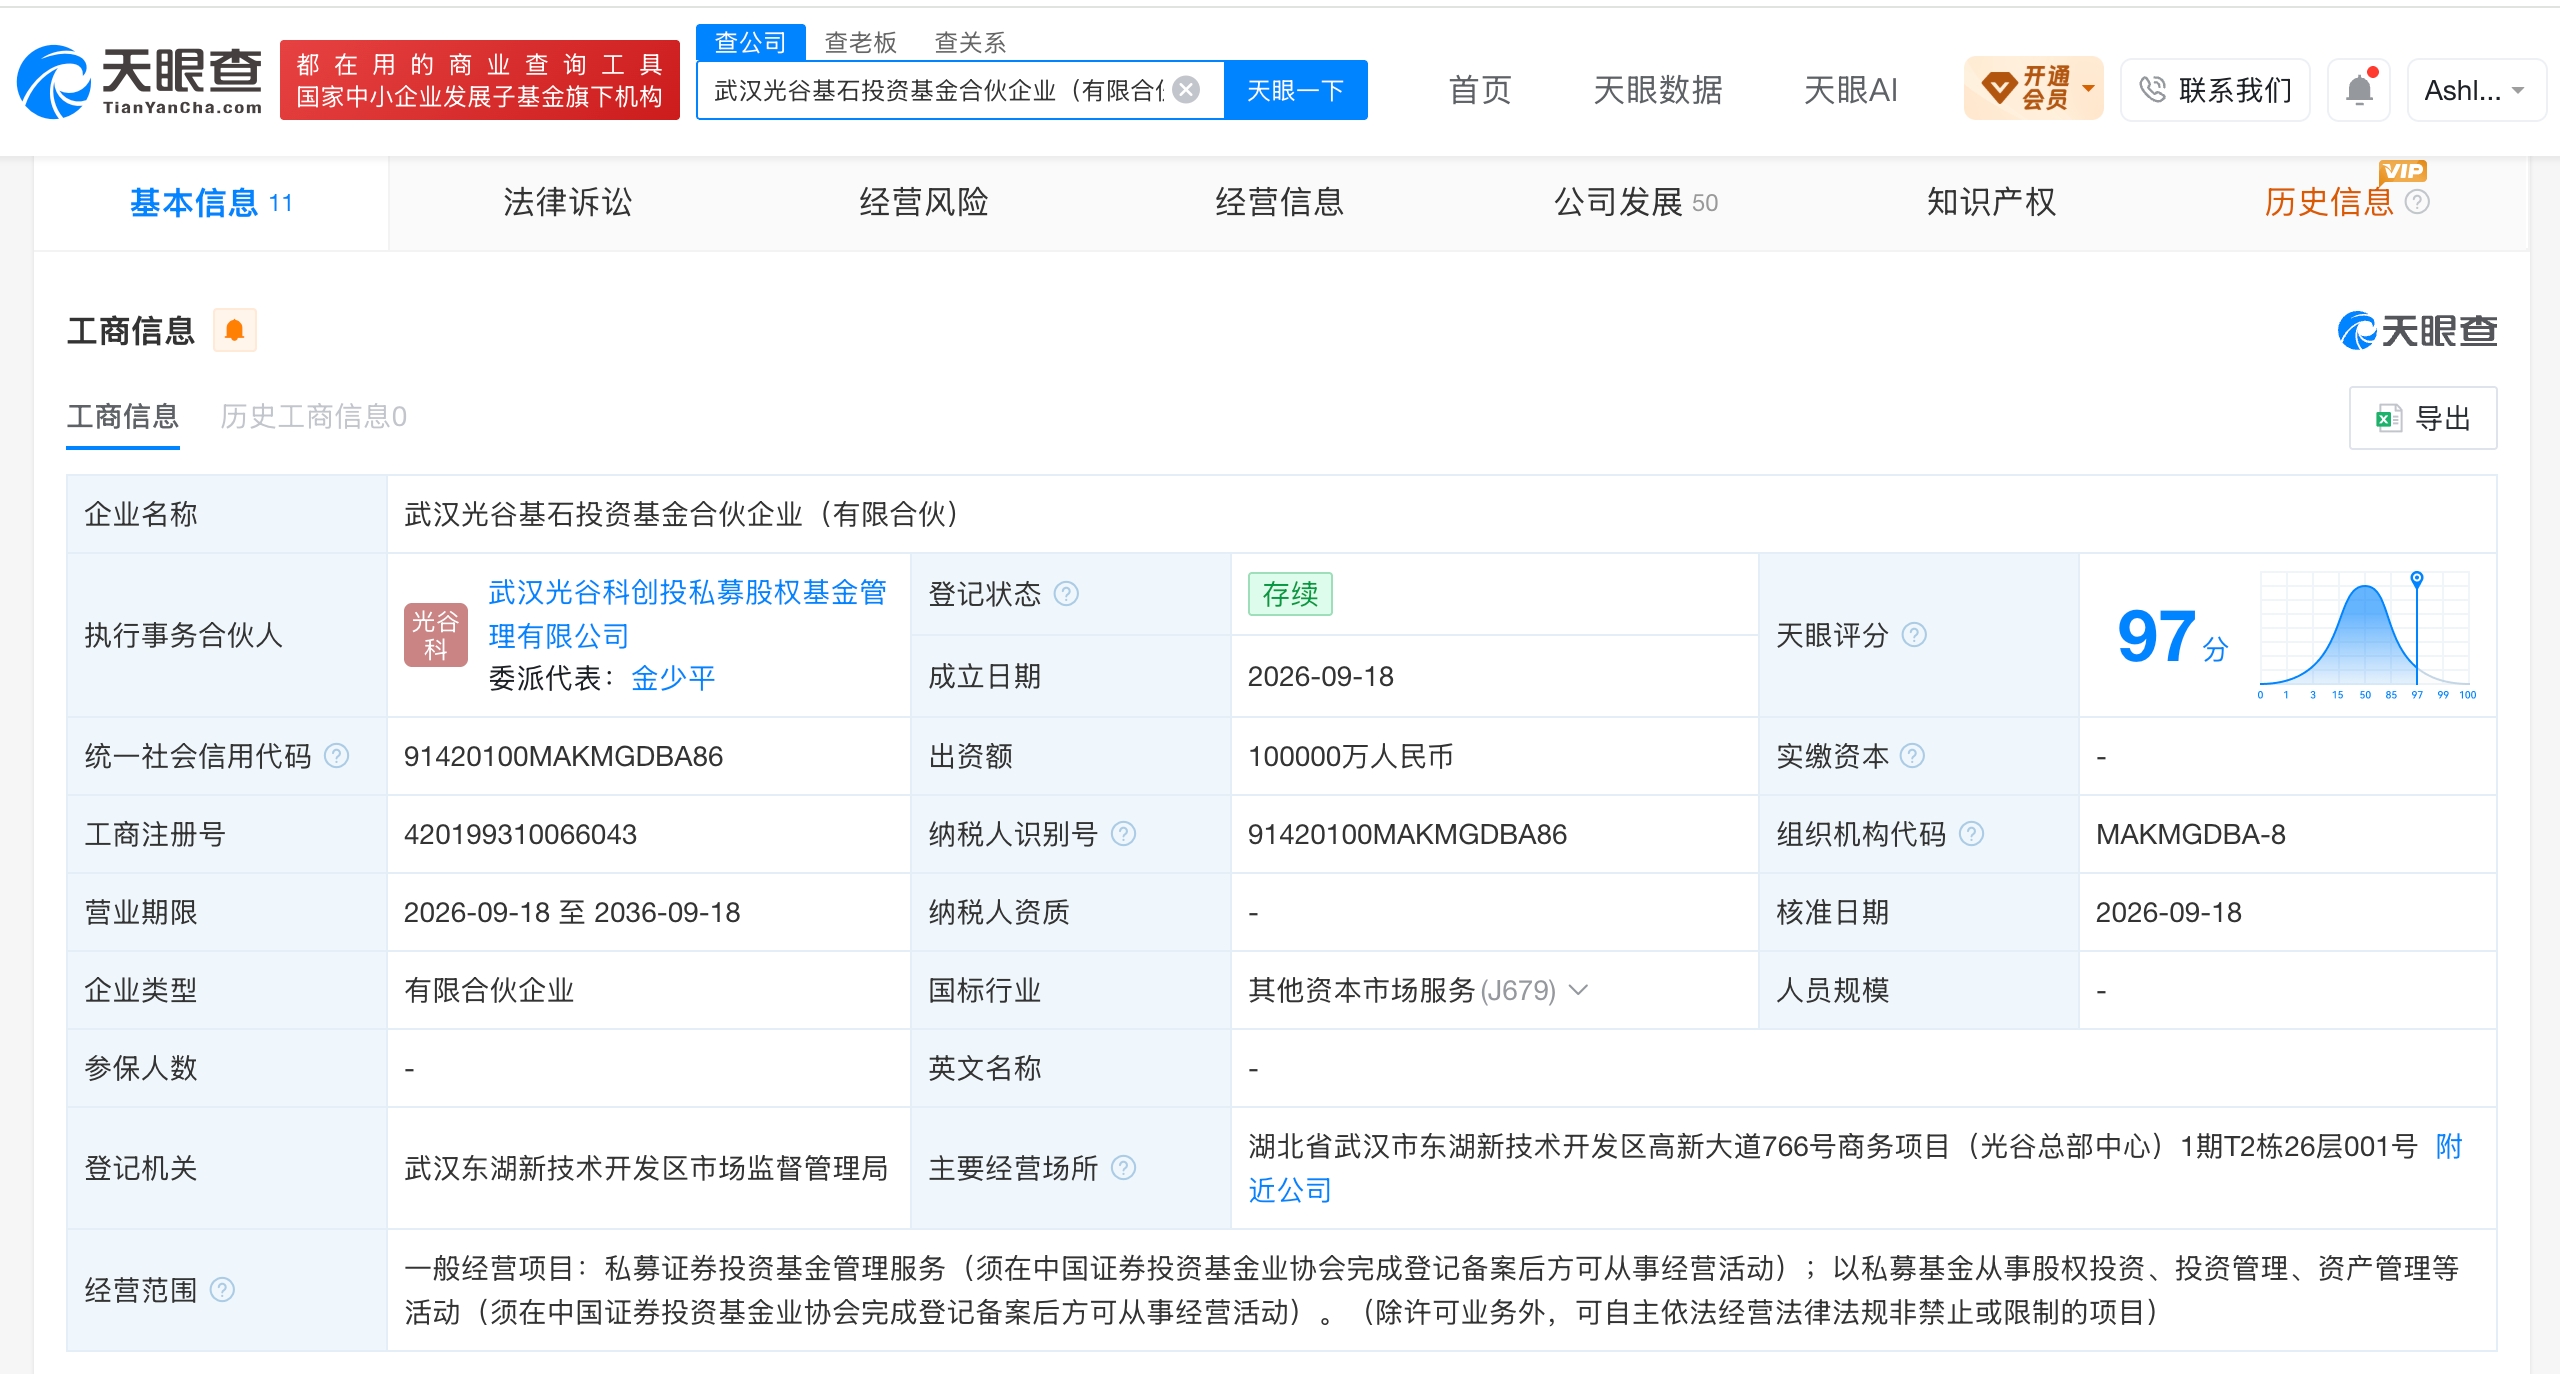The width and height of the screenshot is (2560, 1374).
Task: Click the 天眼一下 search button
Action: click(x=1295, y=90)
